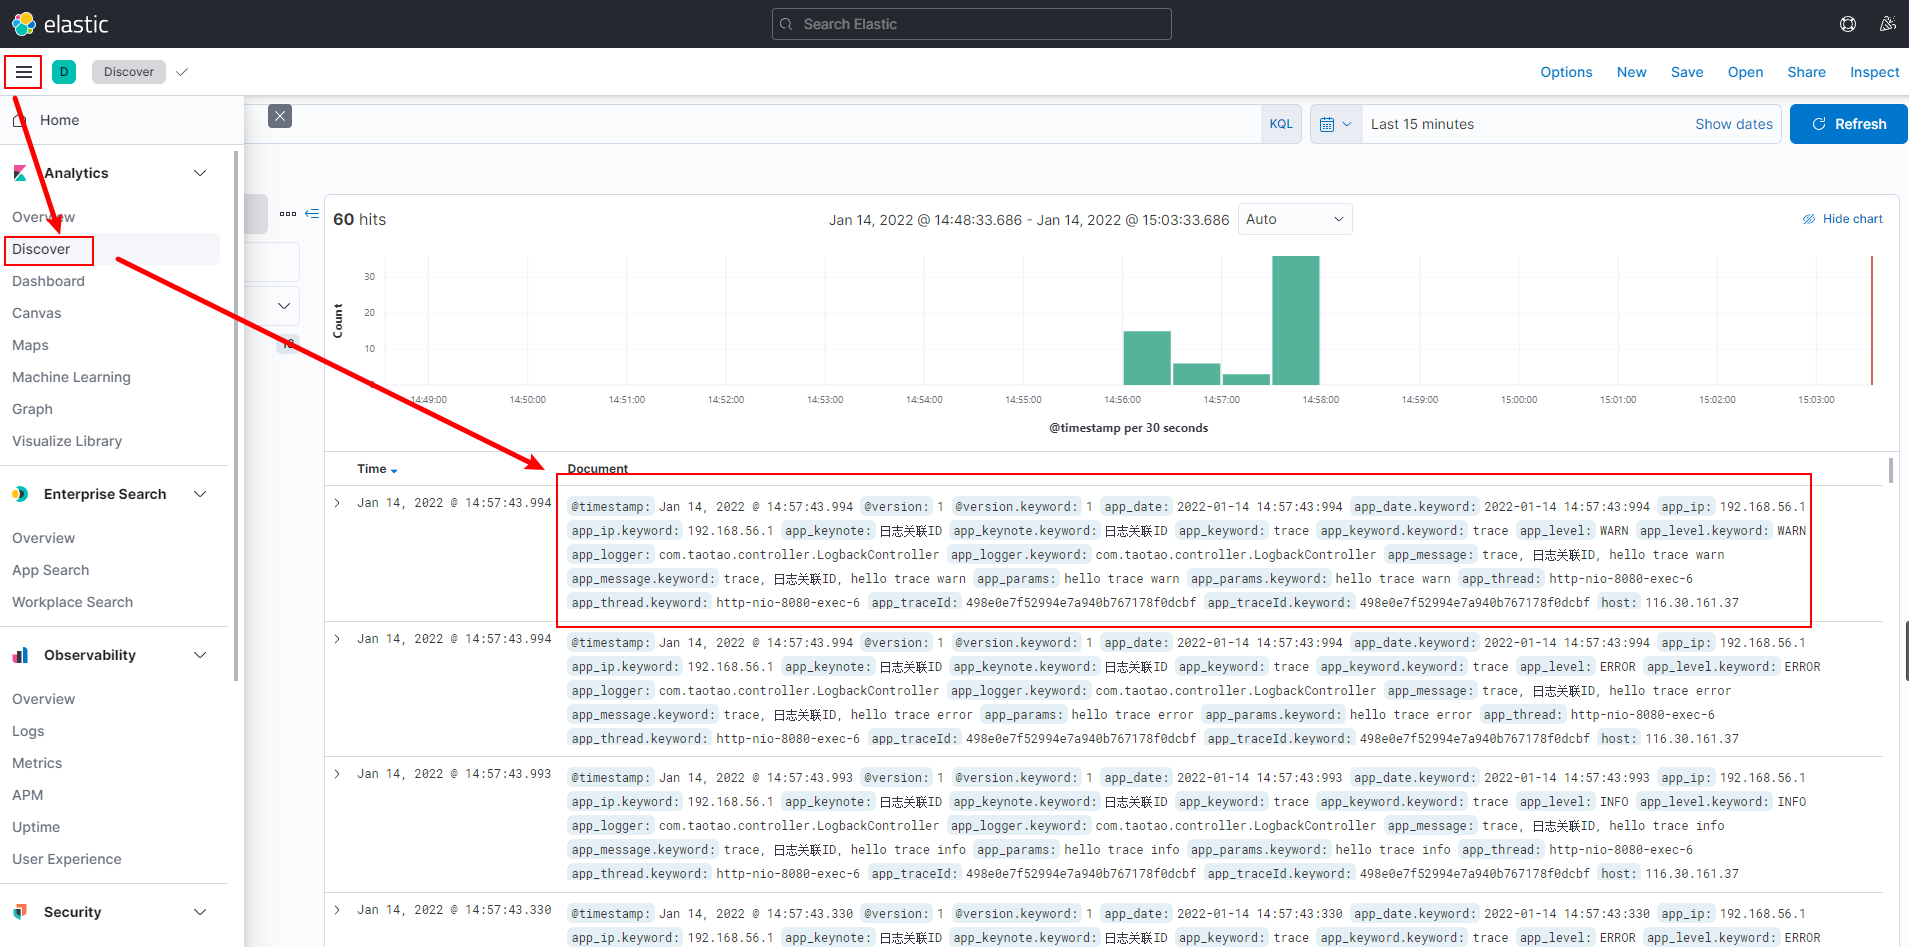Open the newsfeed icon in header

1888,24
